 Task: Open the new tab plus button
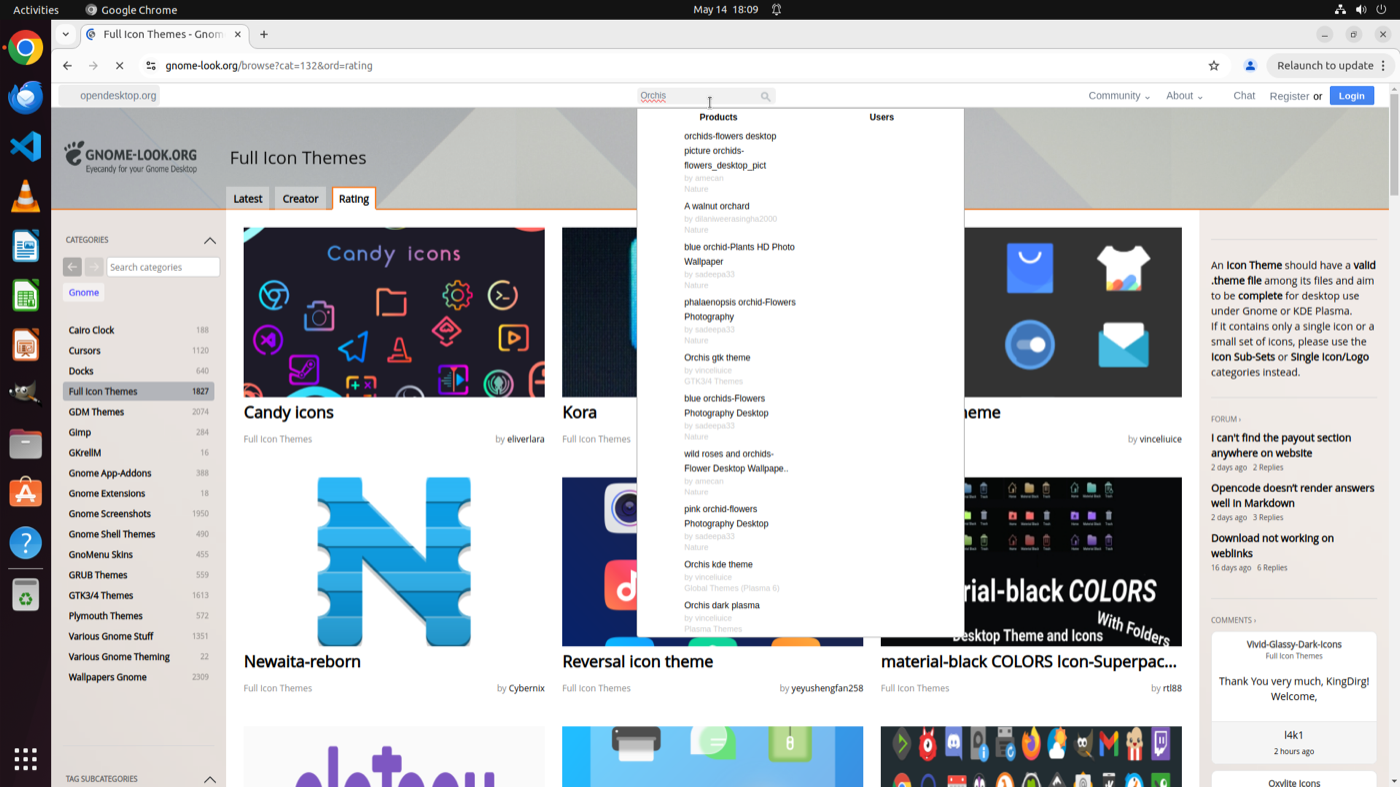click(x=264, y=34)
